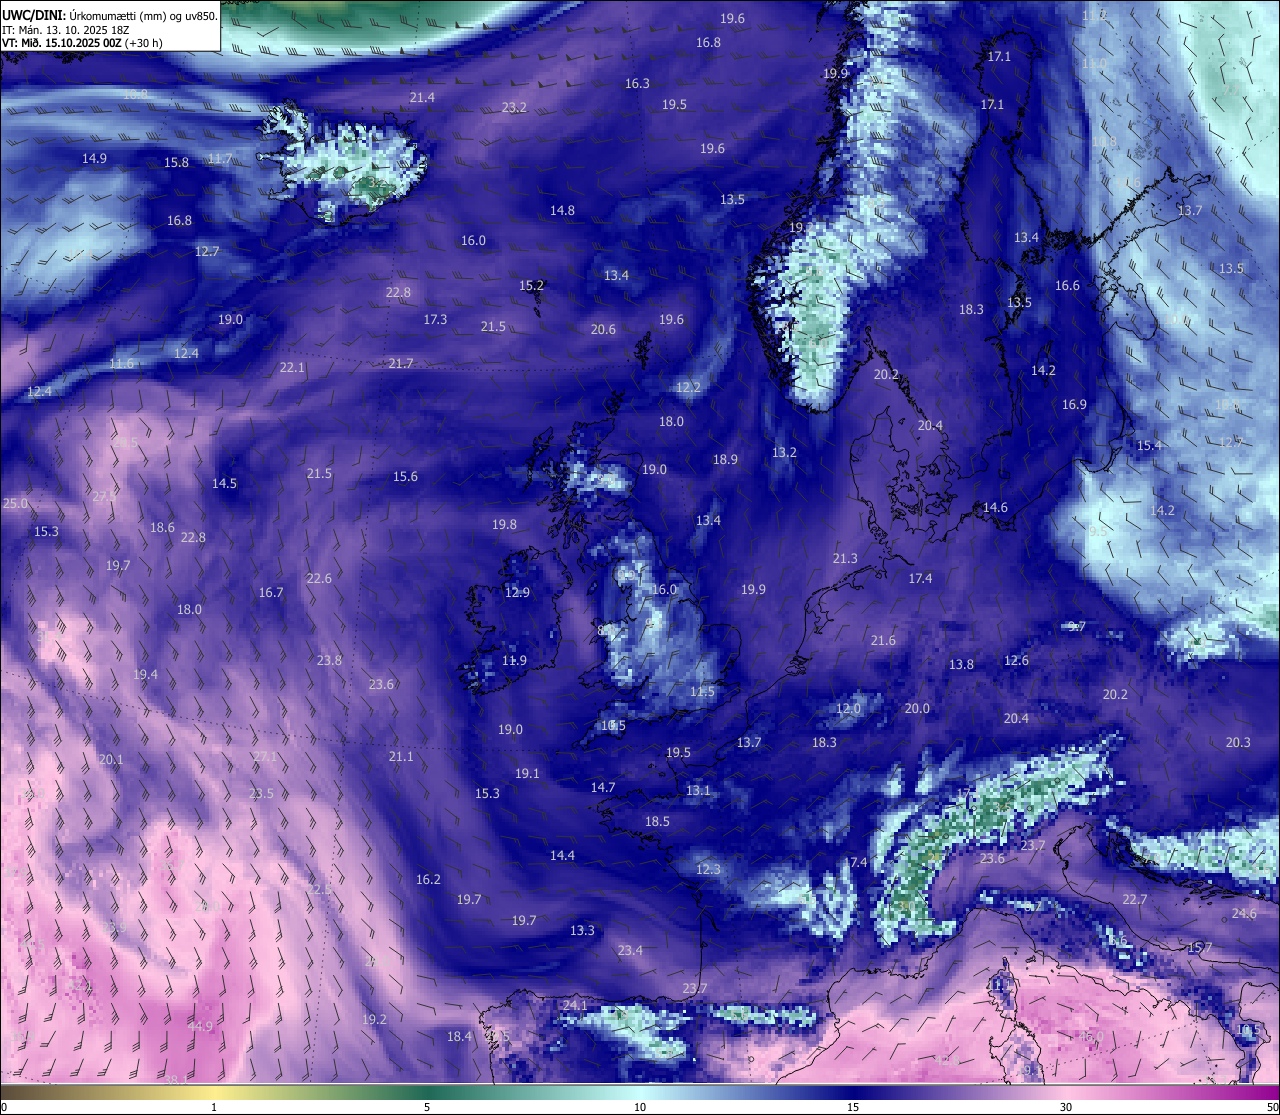This screenshot has height=1115, width=1280.
Task: Click the 24.6 map value
Action: click(1244, 913)
